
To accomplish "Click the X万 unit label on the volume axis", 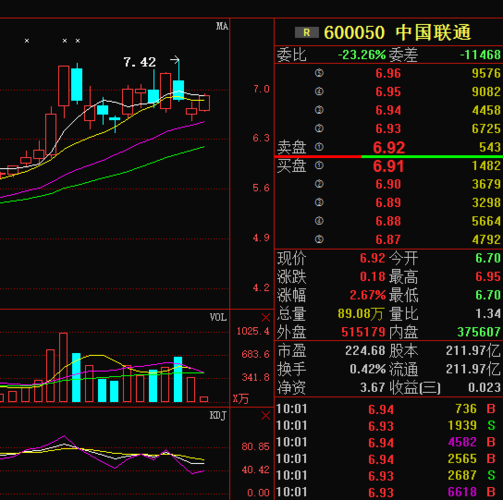I will tap(241, 398).
